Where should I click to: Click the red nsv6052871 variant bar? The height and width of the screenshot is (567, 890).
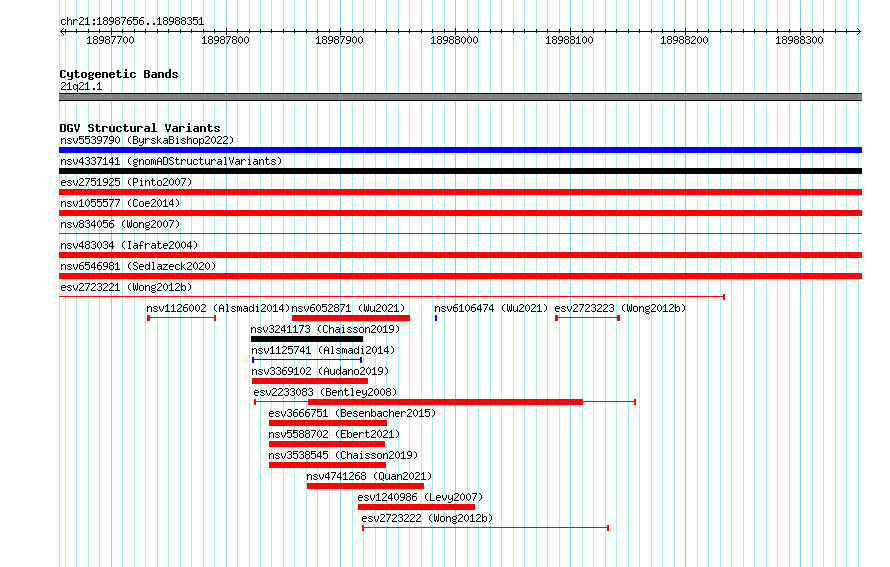click(x=351, y=318)
